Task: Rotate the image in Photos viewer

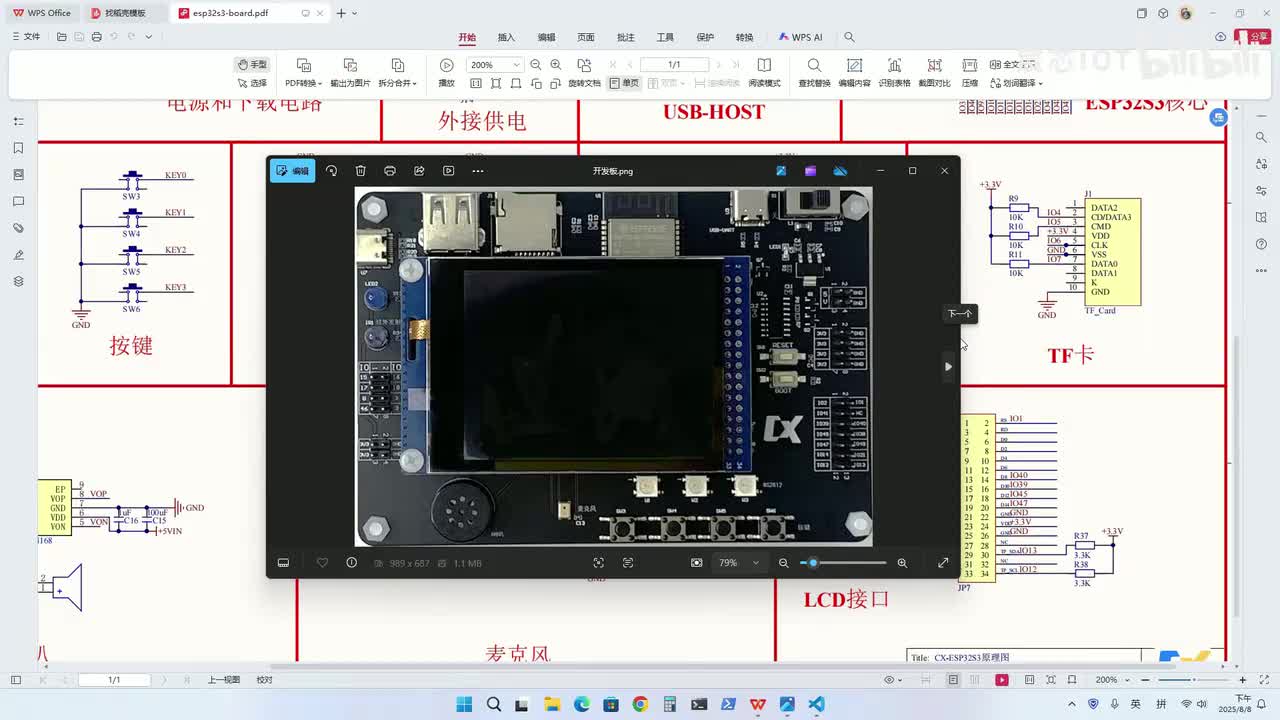Action: tap(331, 171)
